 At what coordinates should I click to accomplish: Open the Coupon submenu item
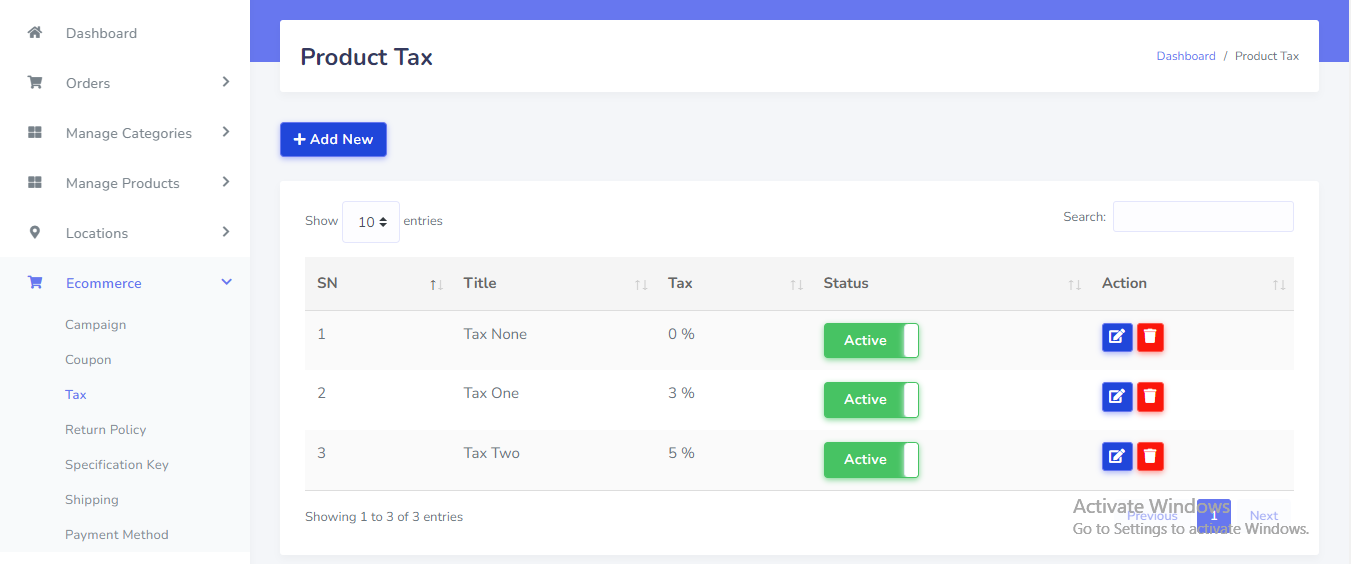click(88, 360)
